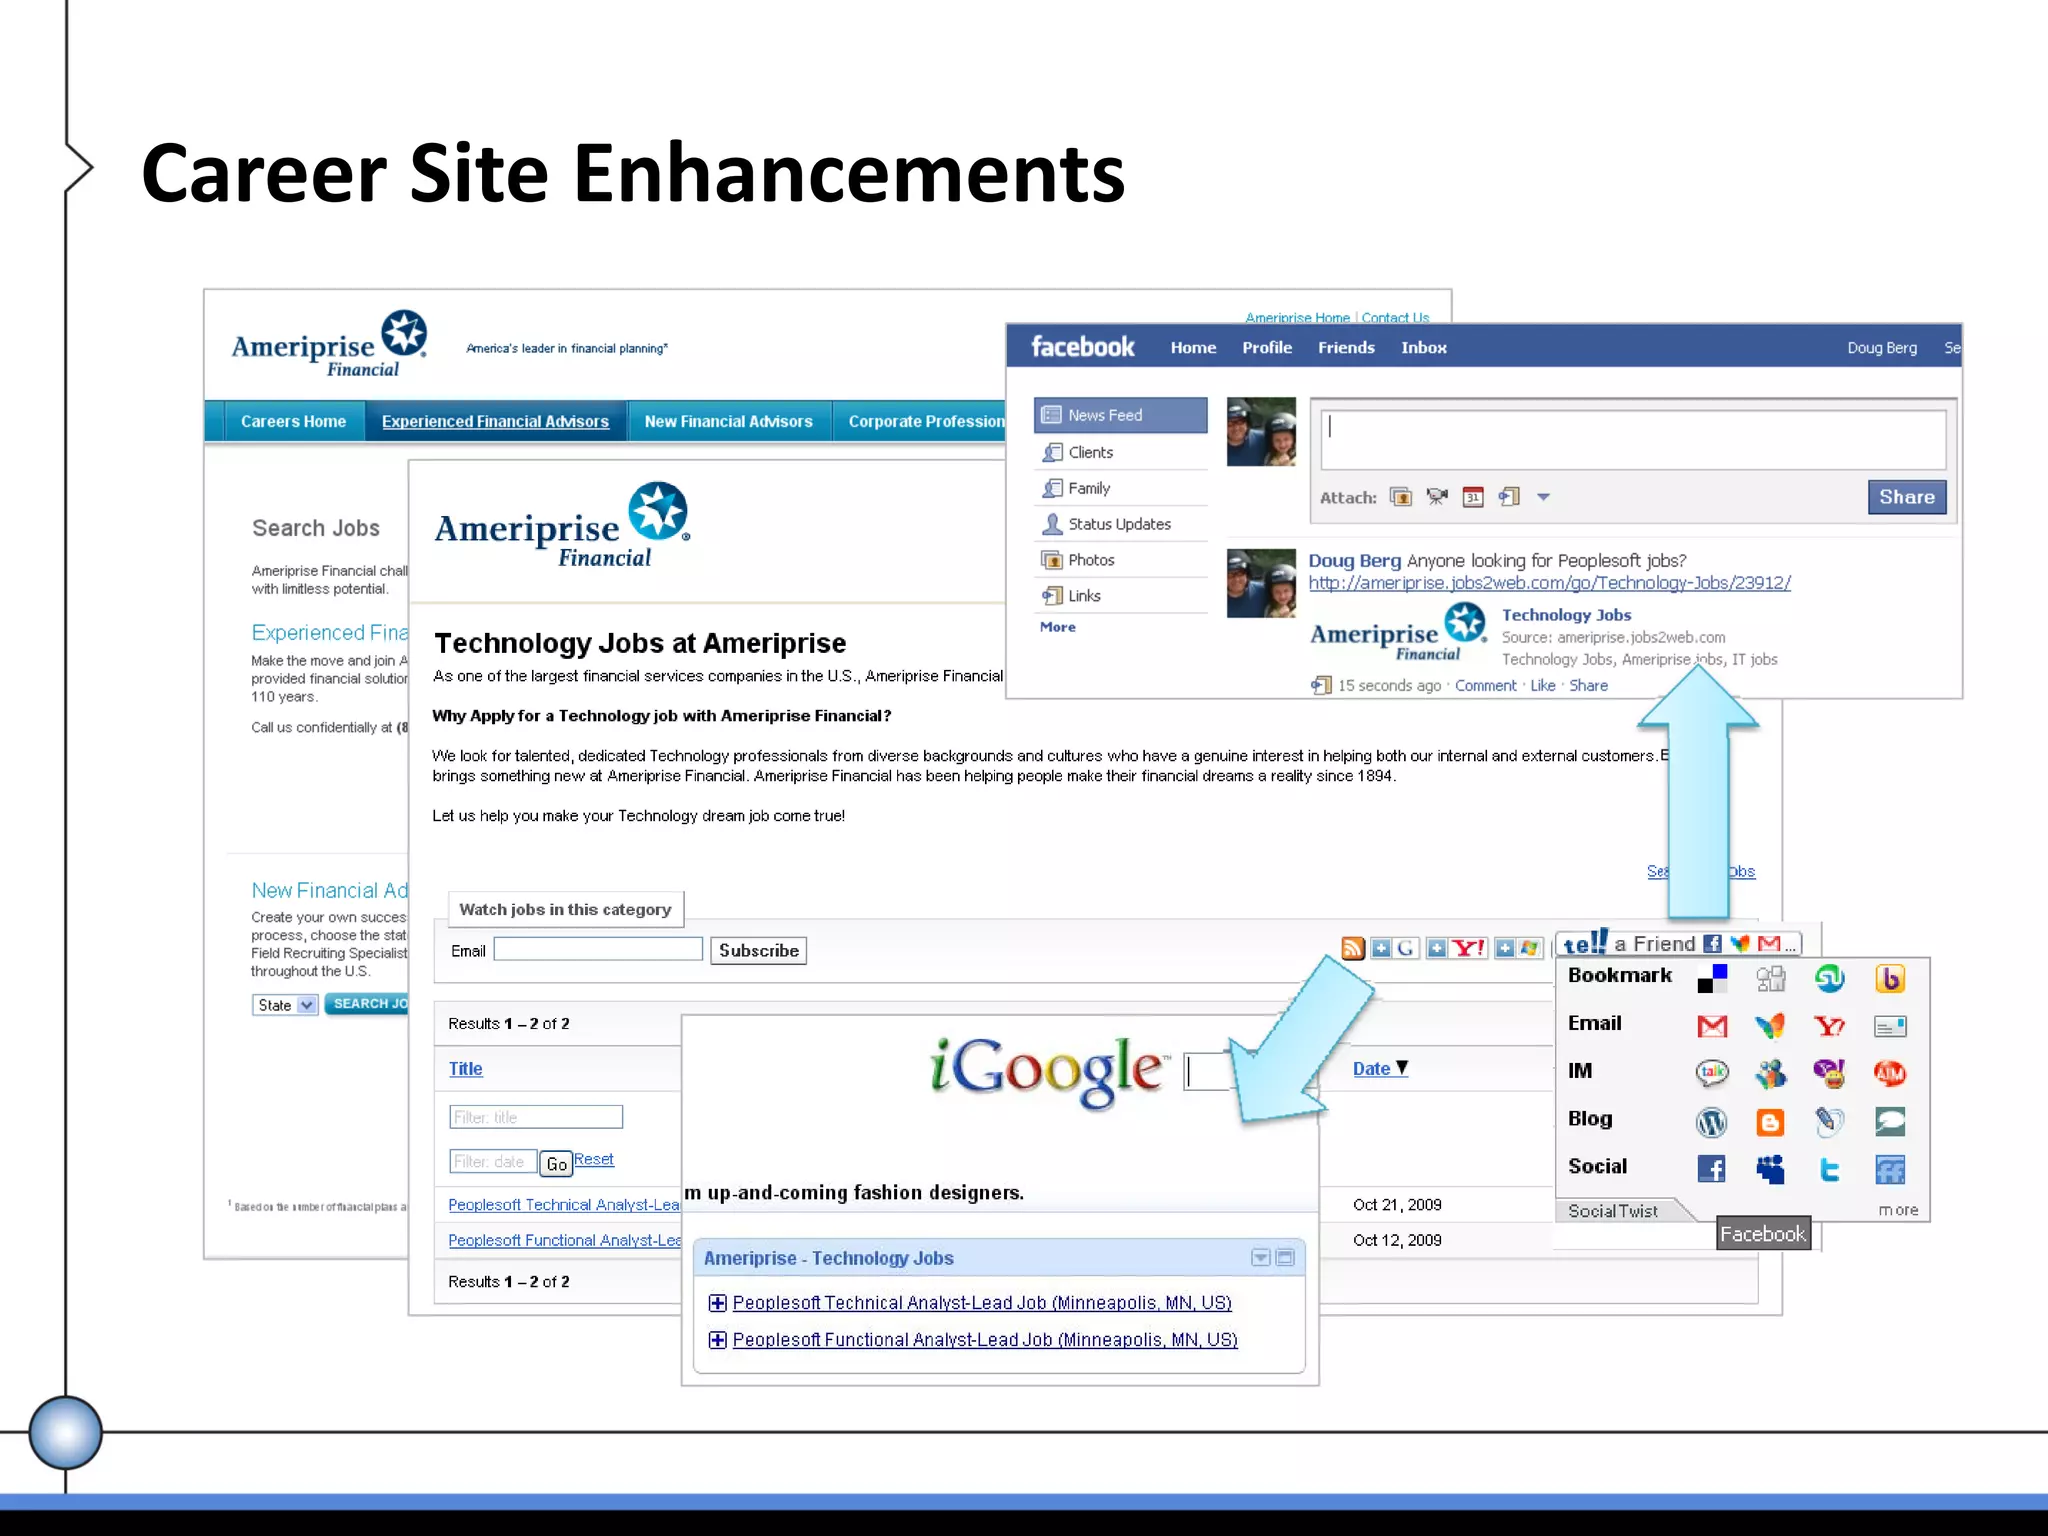Email the page via Yahoo Mail

[x=1830, y=1026]
